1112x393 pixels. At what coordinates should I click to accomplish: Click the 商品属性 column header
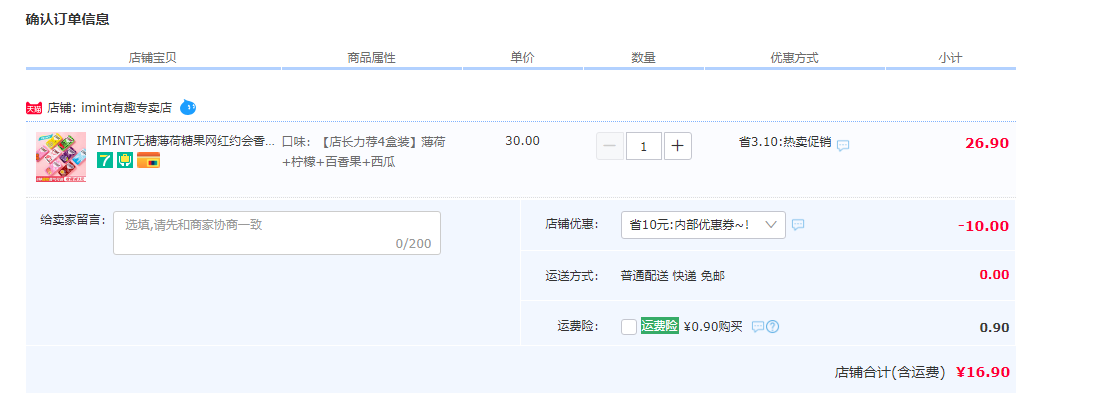point(372,58)
